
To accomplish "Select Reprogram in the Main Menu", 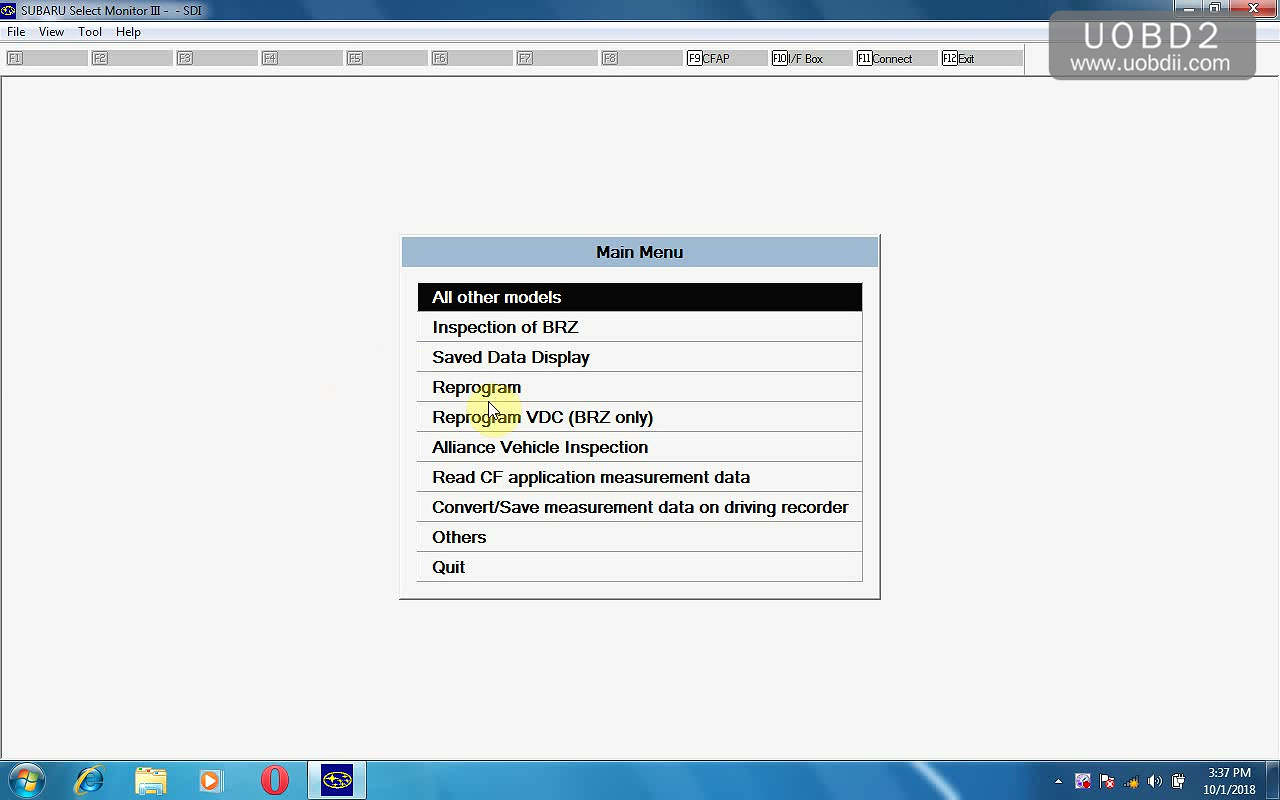I will coord(476,387).
